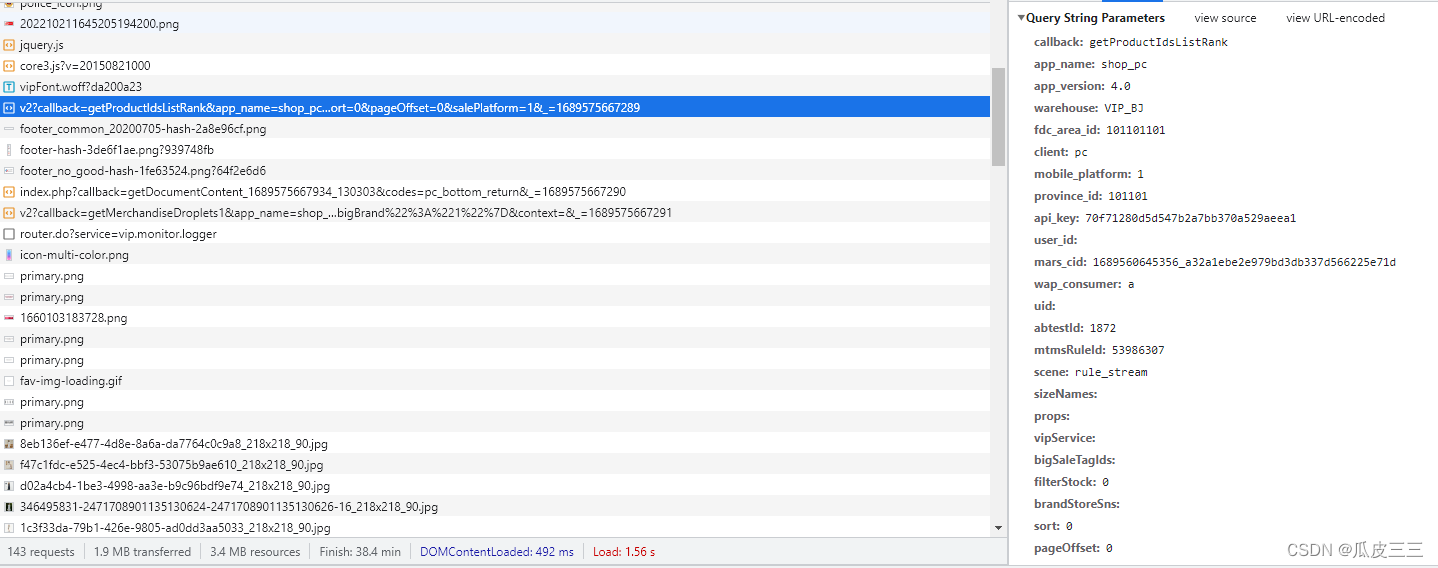Screen dimensions: 1438x568
Task: Click the Load: 1.56 s entry
Action: (x=624, y=552)
